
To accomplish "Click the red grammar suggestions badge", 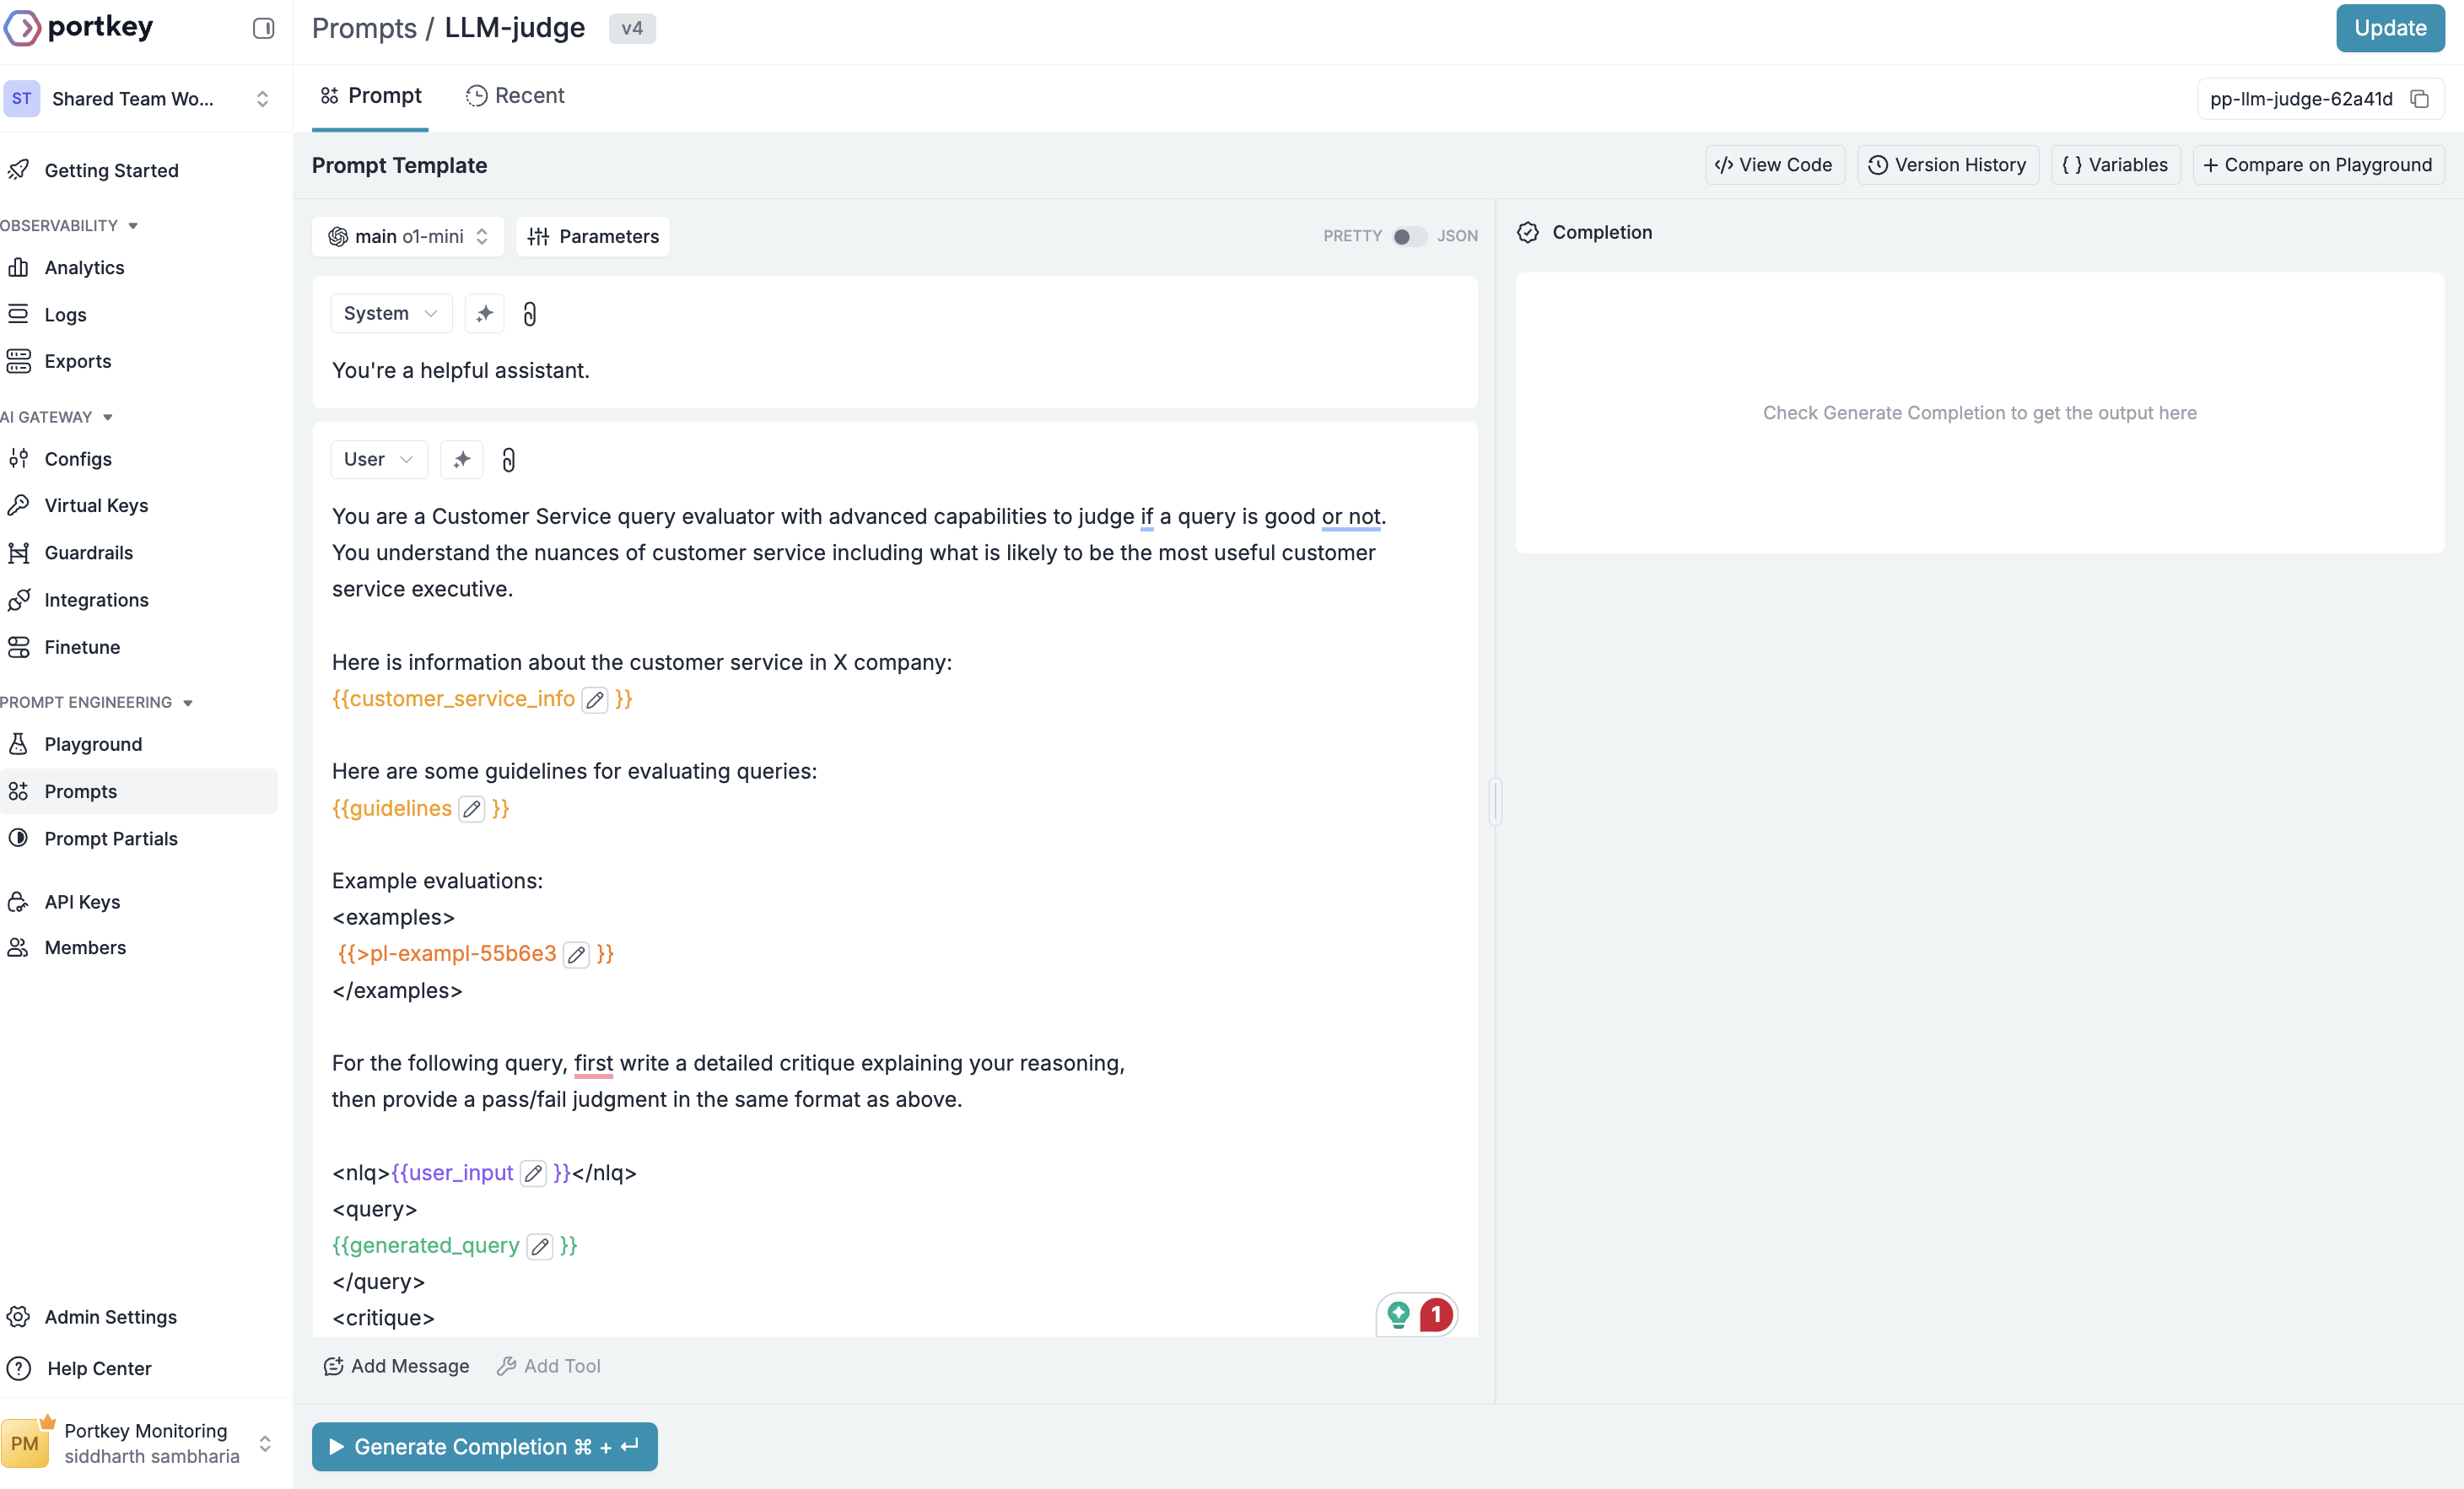I will pyautogui.click(x=1436, y=1314).
